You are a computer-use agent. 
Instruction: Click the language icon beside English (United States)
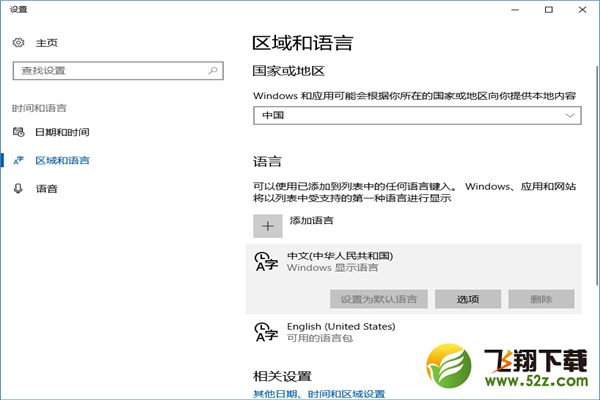266,332
